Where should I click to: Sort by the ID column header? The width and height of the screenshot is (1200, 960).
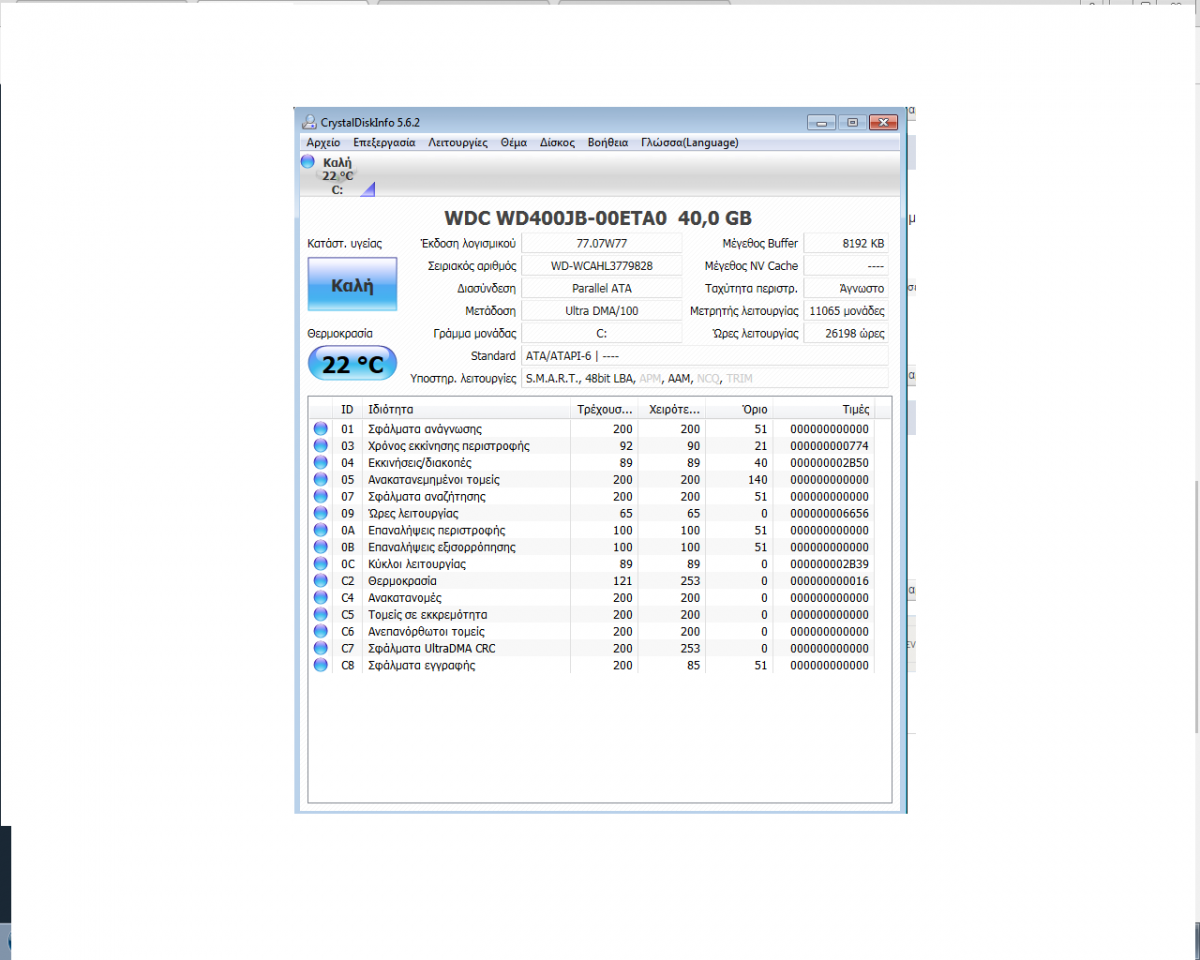pos(347,409)
